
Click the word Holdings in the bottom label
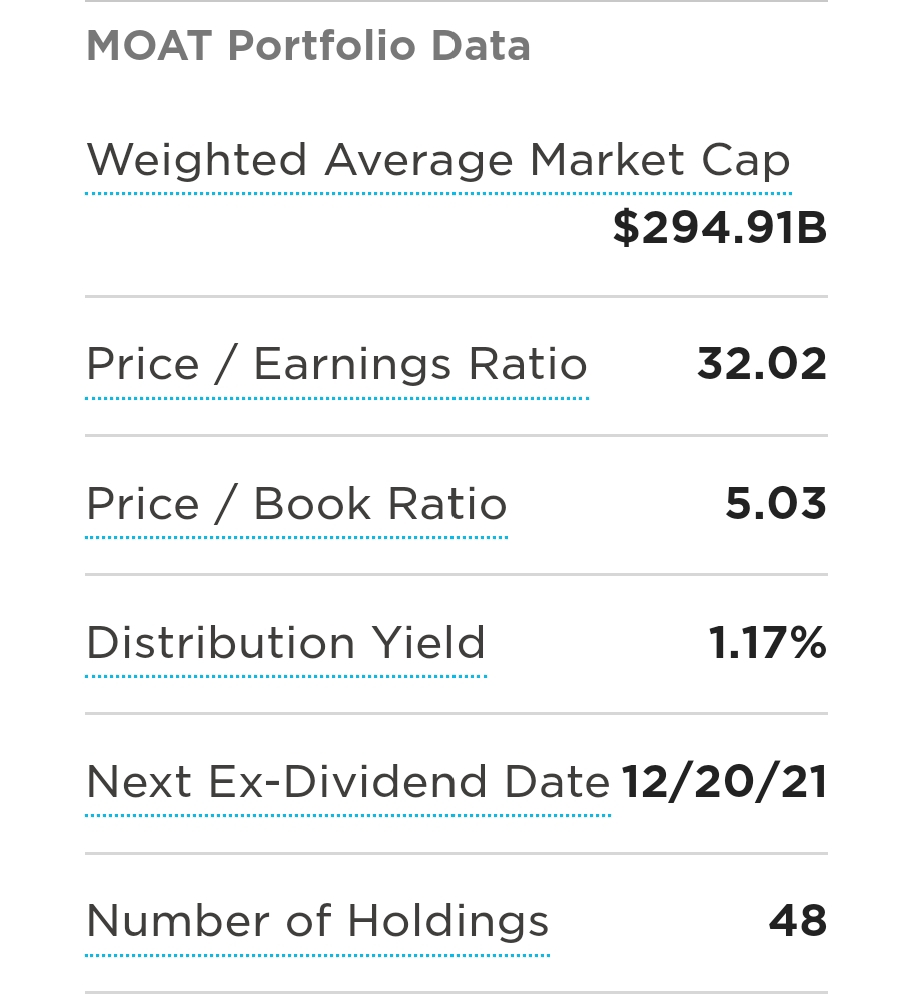click(x=448, y=922)
